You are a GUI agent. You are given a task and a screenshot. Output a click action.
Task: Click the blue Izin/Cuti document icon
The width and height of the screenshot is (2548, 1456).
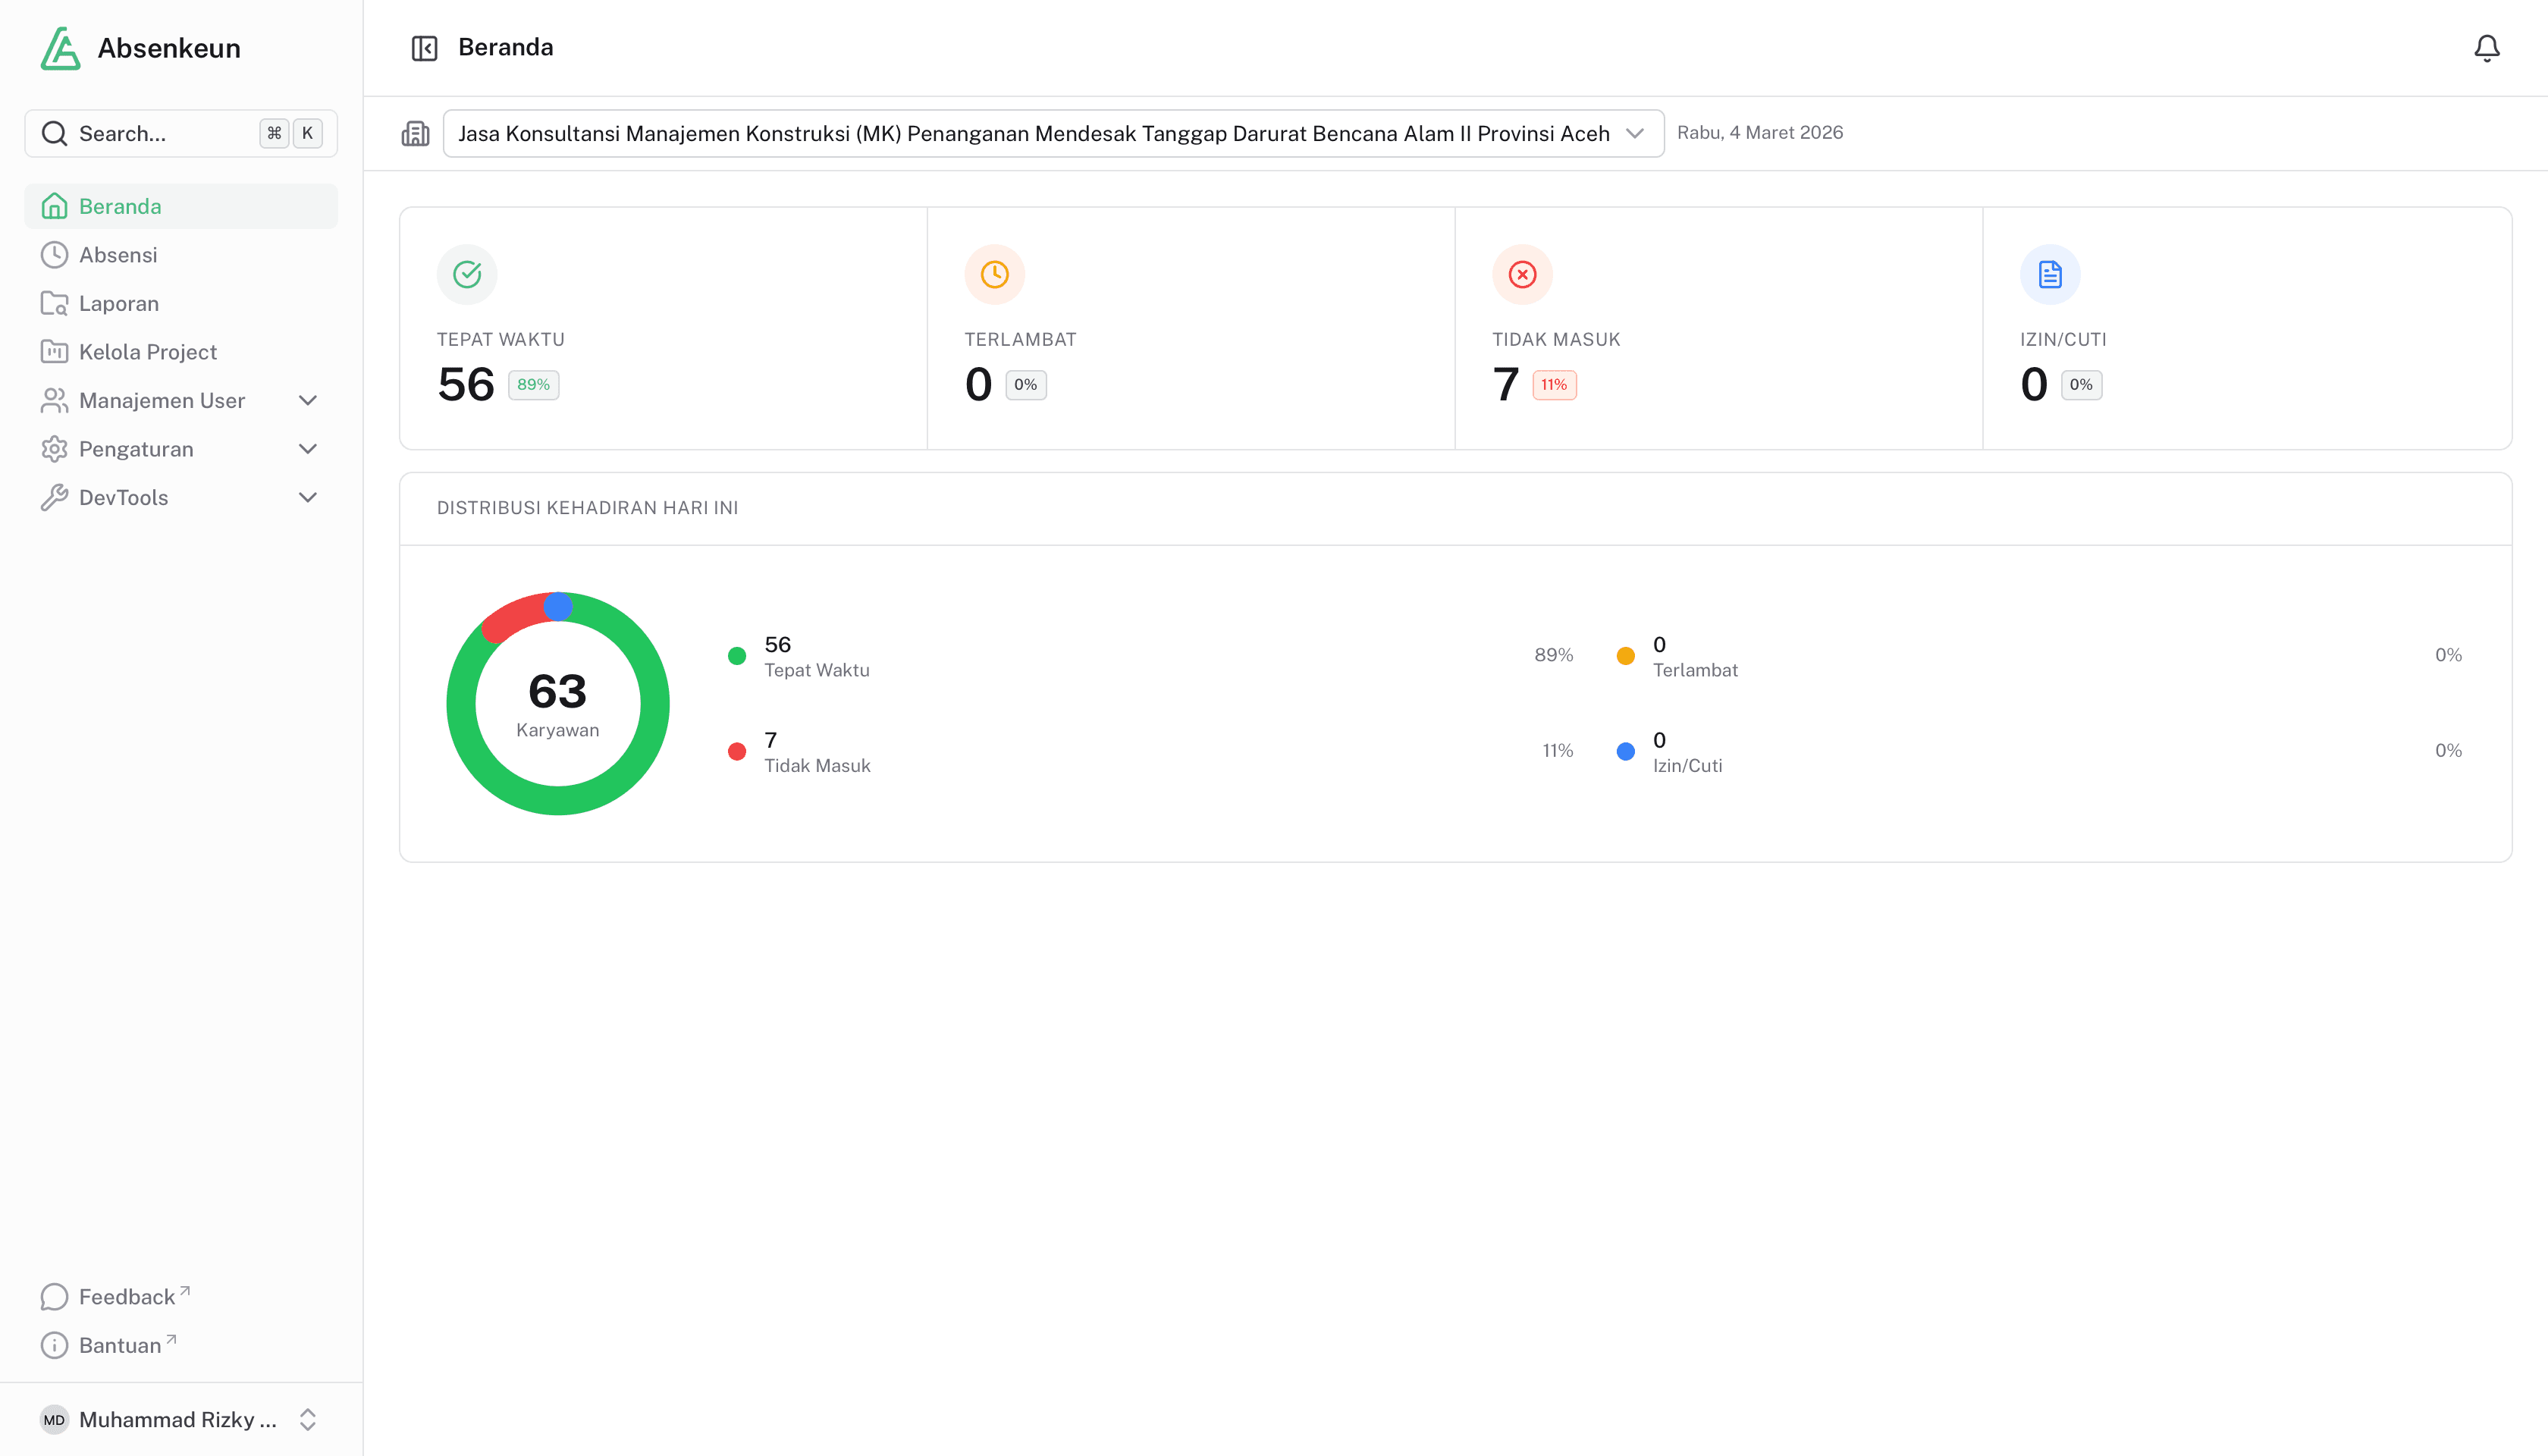(x=2050, y=274)
